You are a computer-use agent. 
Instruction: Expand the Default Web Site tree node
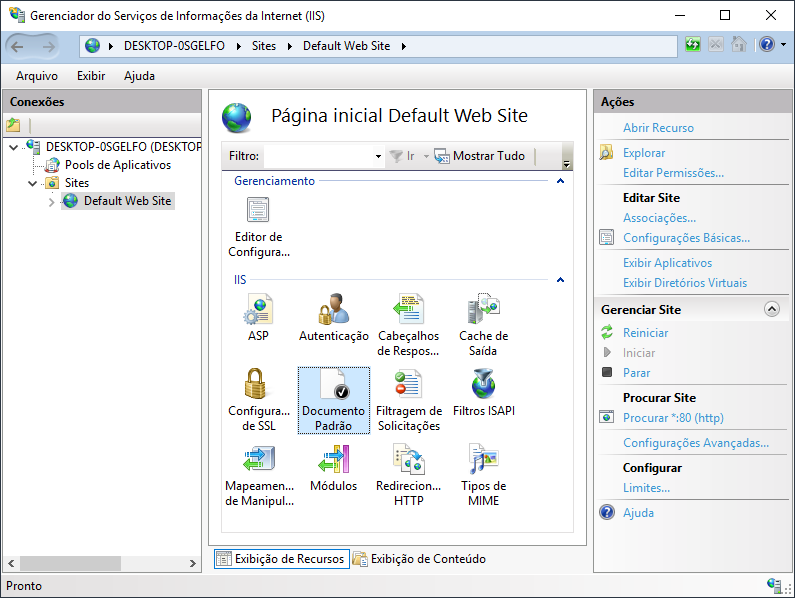52,202
